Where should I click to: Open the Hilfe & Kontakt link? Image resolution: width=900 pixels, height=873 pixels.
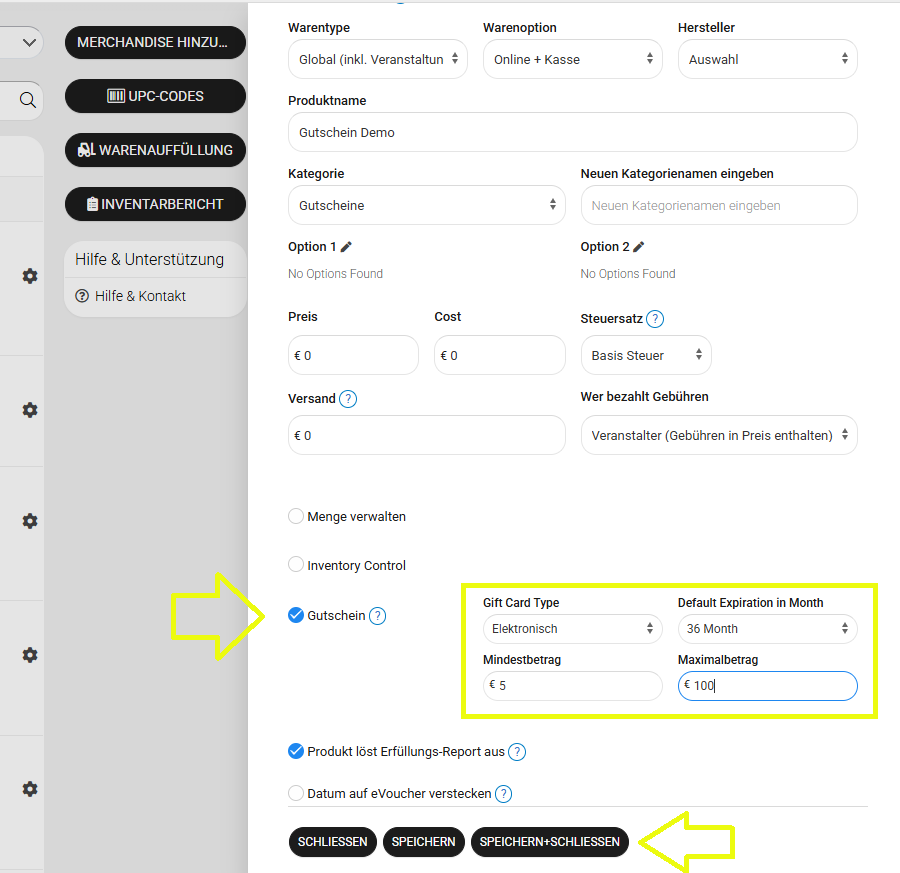(x=140, y=296)
